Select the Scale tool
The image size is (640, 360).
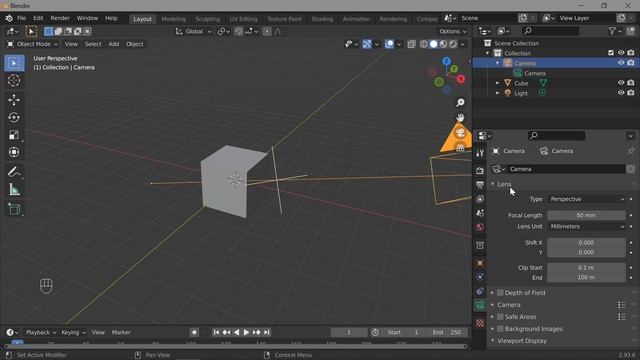pos(14,135)
